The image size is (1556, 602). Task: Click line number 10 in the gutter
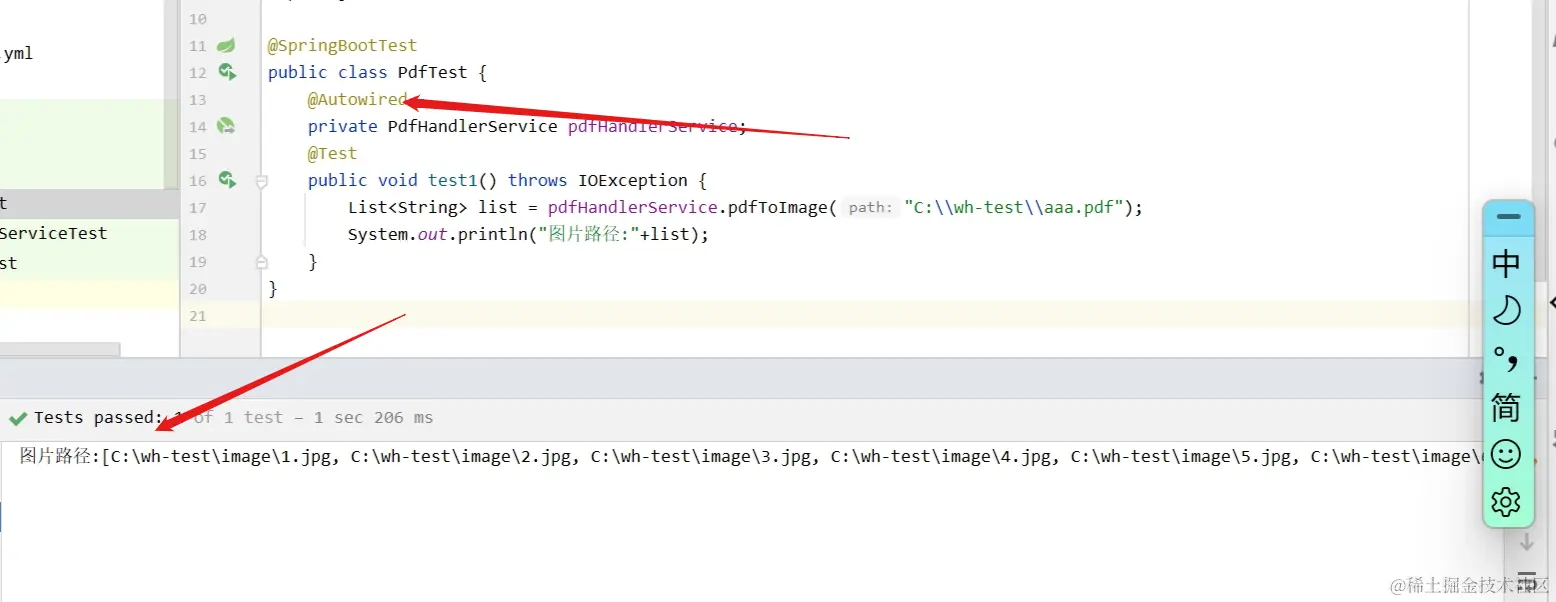[x=197, y=18]
